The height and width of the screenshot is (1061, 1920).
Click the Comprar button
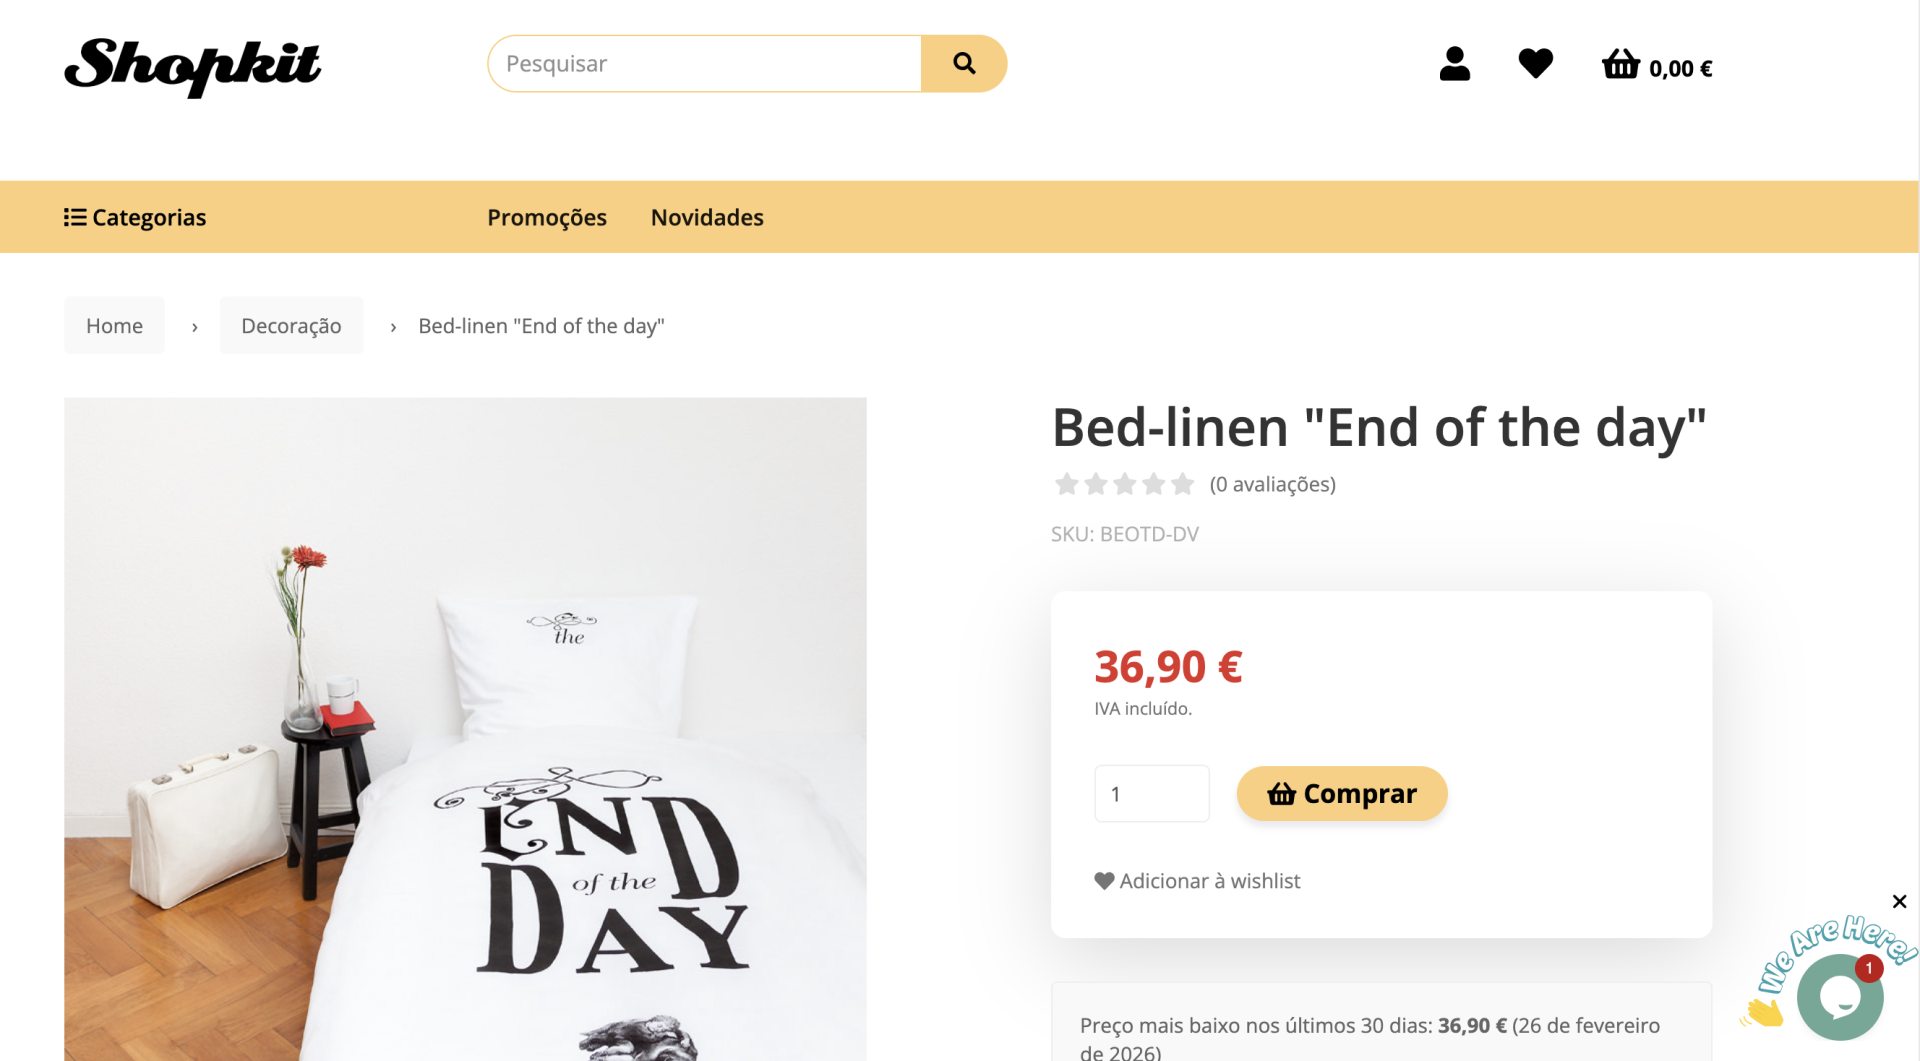[x=1341, y=794]
